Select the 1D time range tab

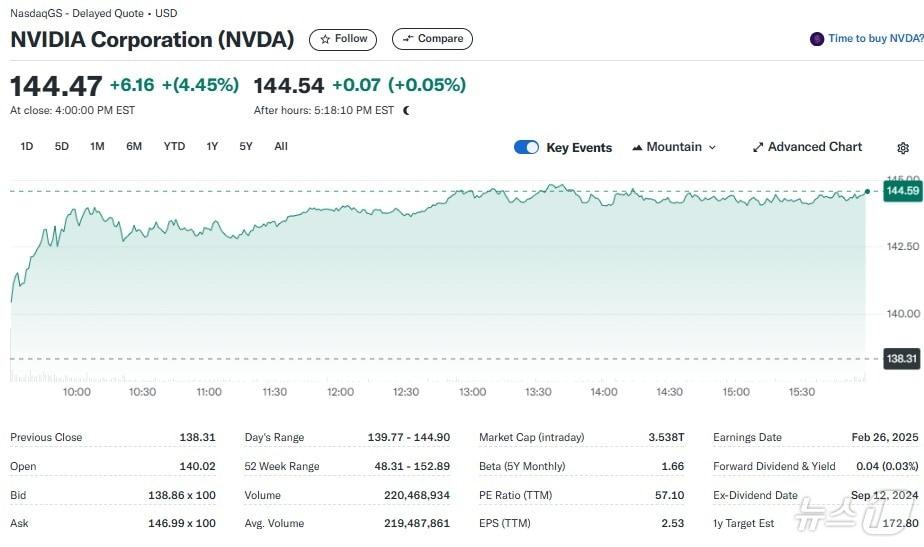click(27, 146)
